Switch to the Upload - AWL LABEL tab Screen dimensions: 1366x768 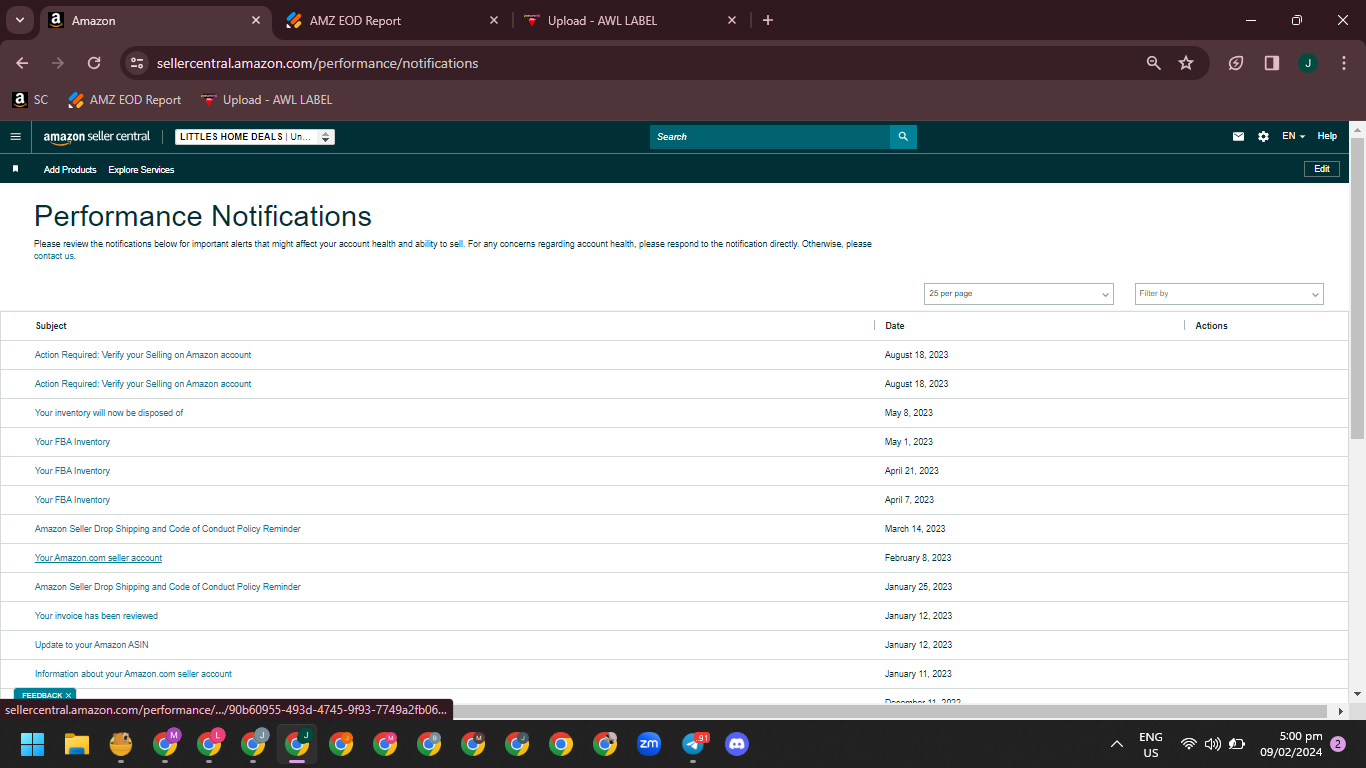[x=630, y=20]
